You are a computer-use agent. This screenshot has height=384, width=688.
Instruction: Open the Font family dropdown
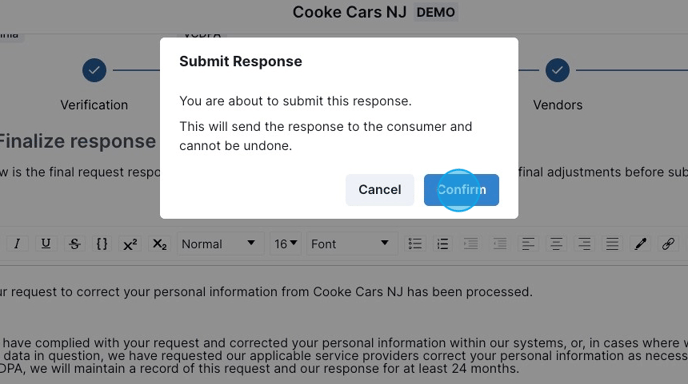[x=351, y=244]
